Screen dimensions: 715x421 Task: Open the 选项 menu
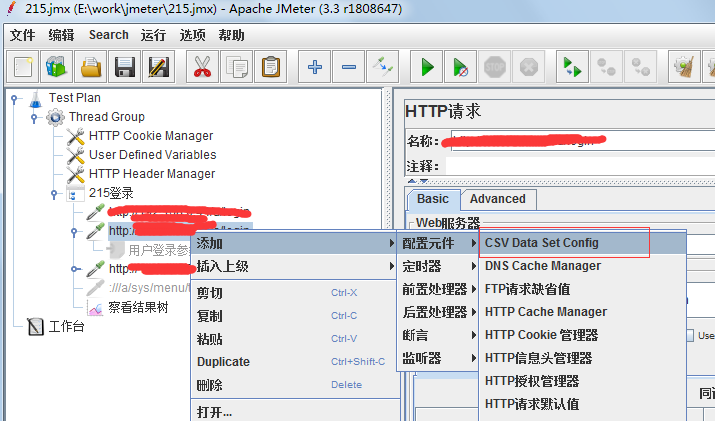(192, 35)
